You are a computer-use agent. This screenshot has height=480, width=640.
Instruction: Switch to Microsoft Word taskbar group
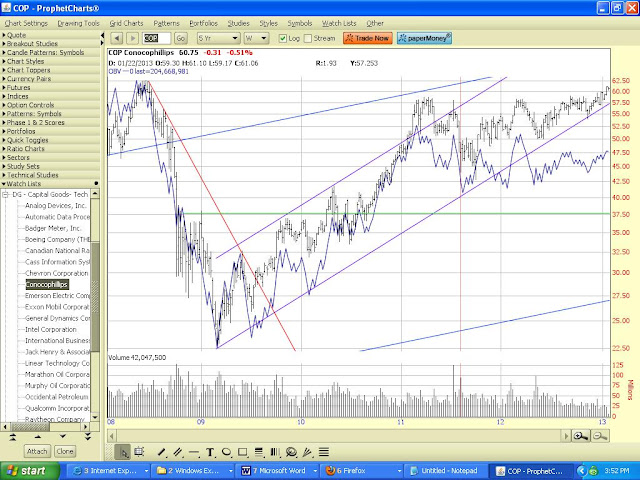[x=277, y=471]
